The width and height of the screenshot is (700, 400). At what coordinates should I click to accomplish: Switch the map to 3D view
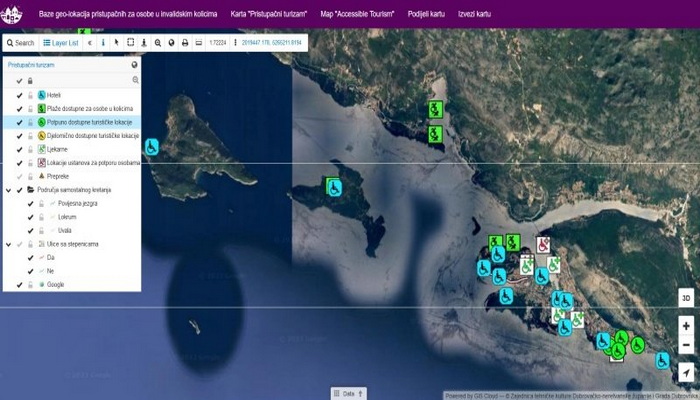(685, 298)
